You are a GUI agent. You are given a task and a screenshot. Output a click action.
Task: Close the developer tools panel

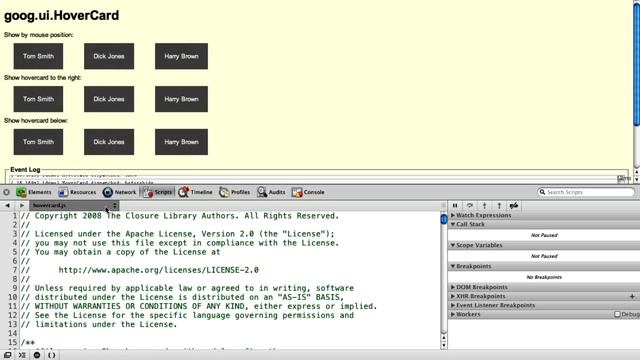6,192
